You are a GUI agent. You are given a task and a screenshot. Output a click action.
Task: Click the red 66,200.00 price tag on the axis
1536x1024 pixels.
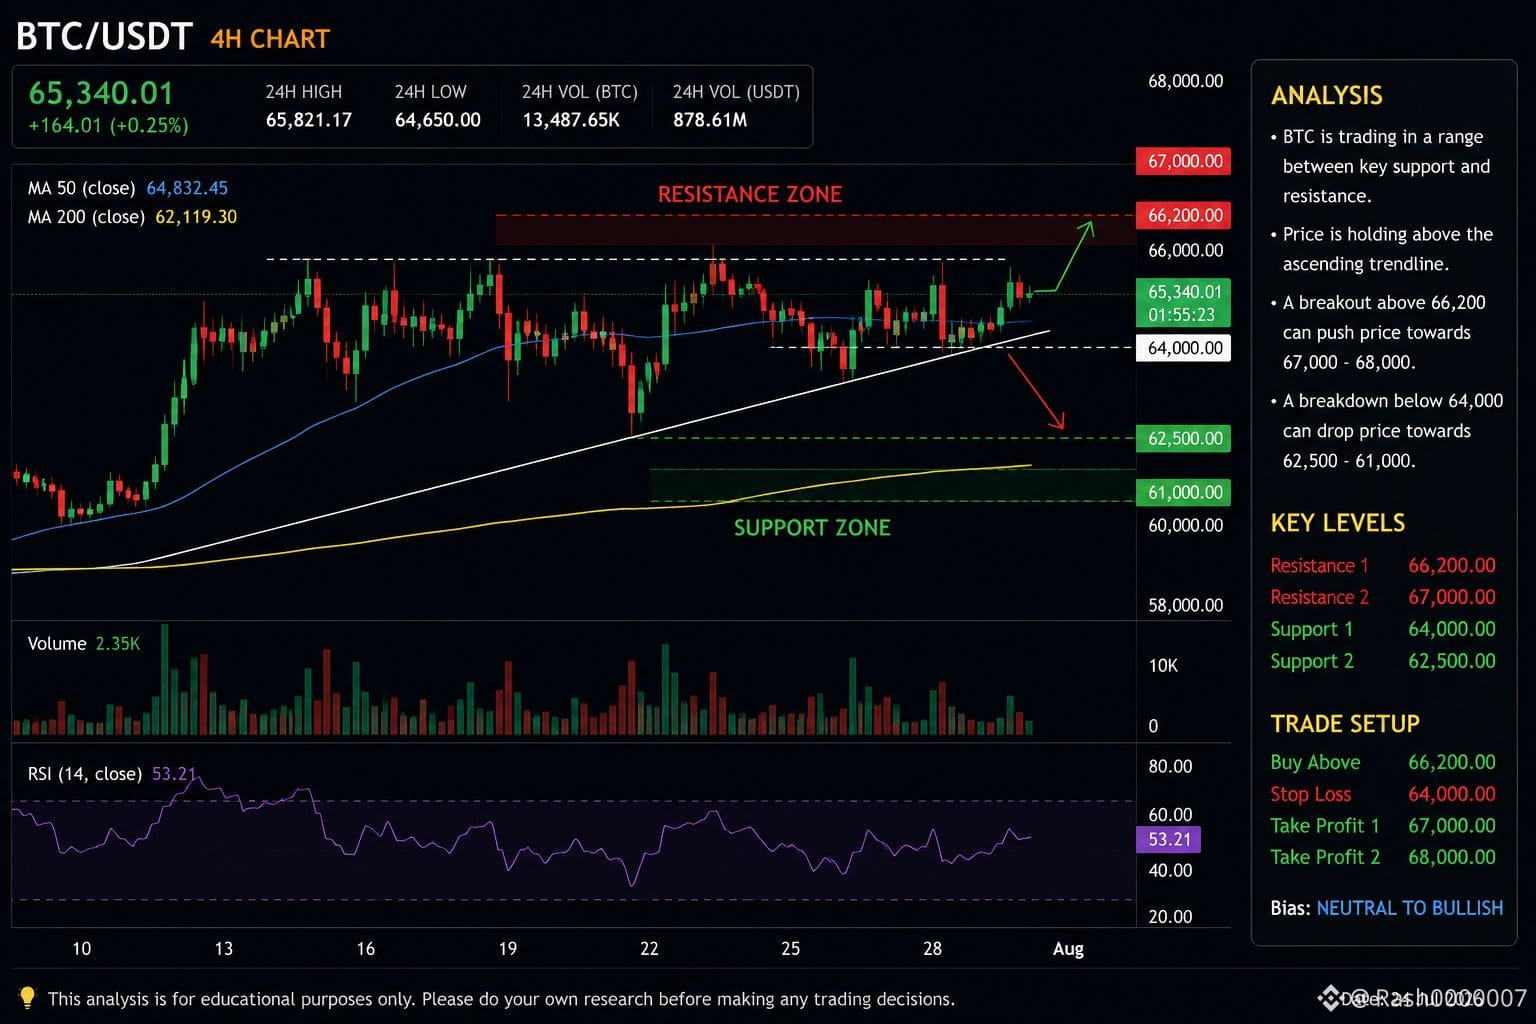pyautogui.click(x=1183, y=215)
